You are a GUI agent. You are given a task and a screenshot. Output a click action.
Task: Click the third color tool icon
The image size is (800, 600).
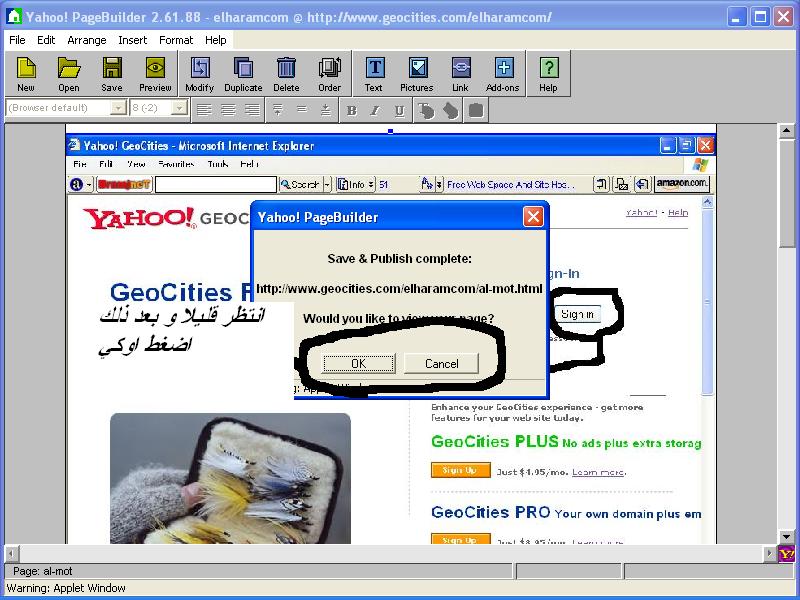(x=476, y=110)
